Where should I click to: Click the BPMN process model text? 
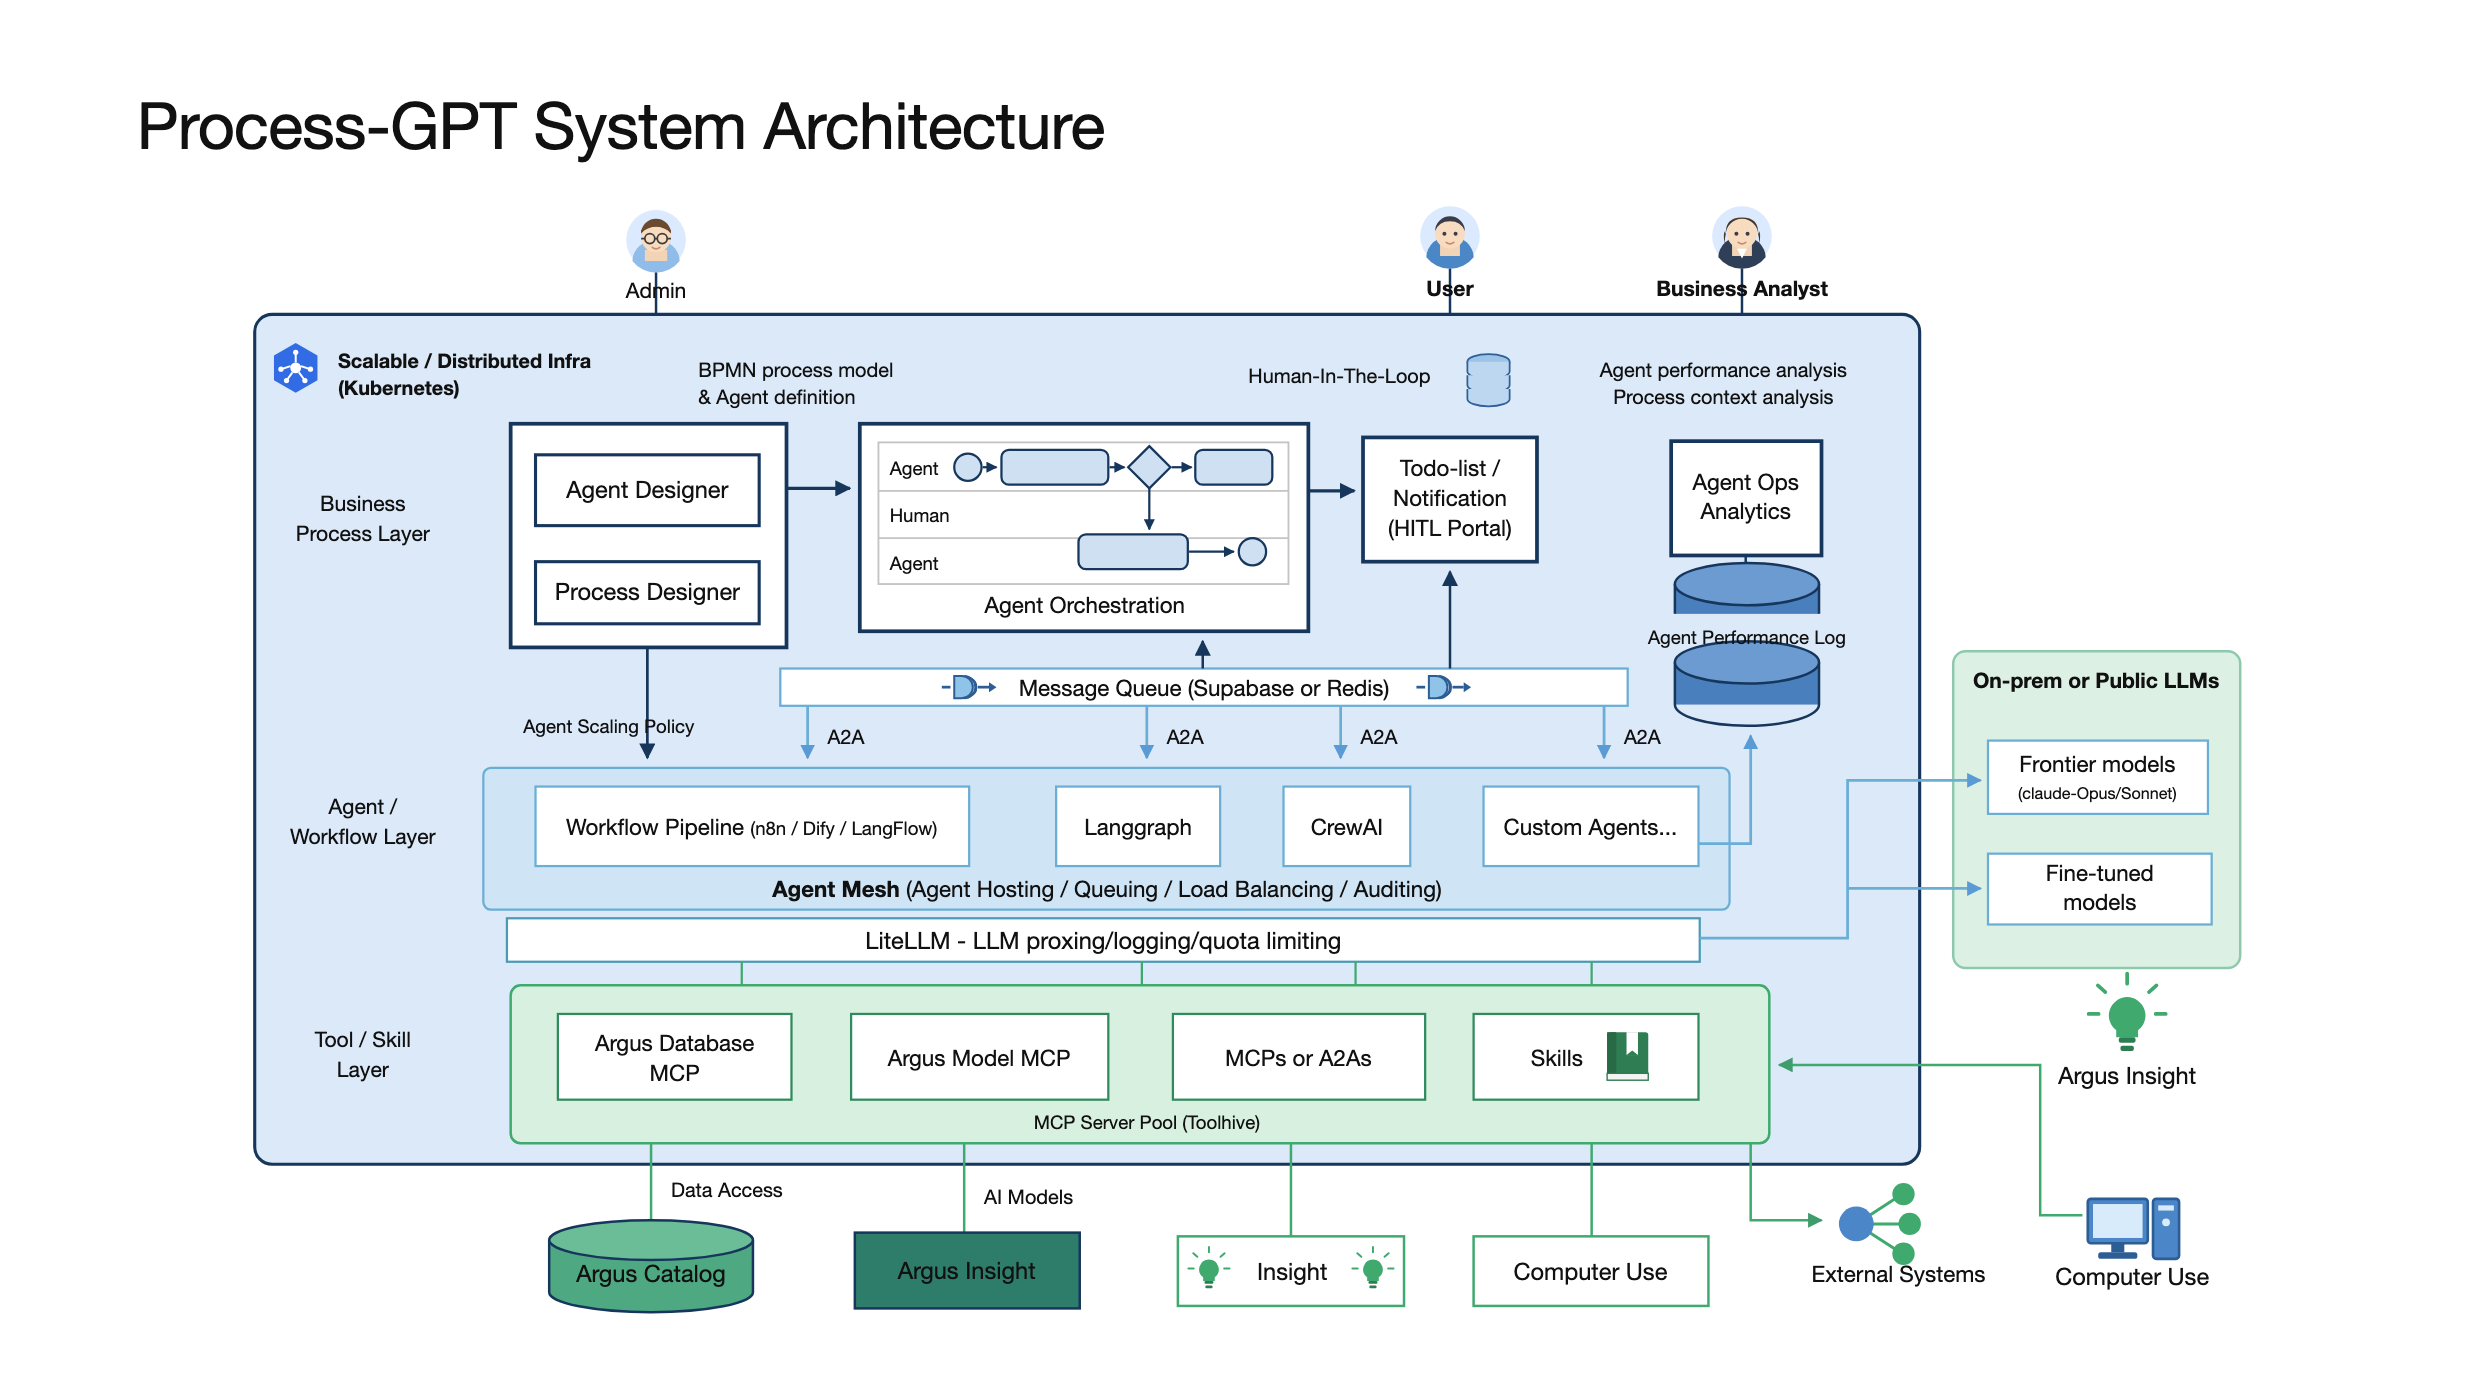[x=795, y=383]
